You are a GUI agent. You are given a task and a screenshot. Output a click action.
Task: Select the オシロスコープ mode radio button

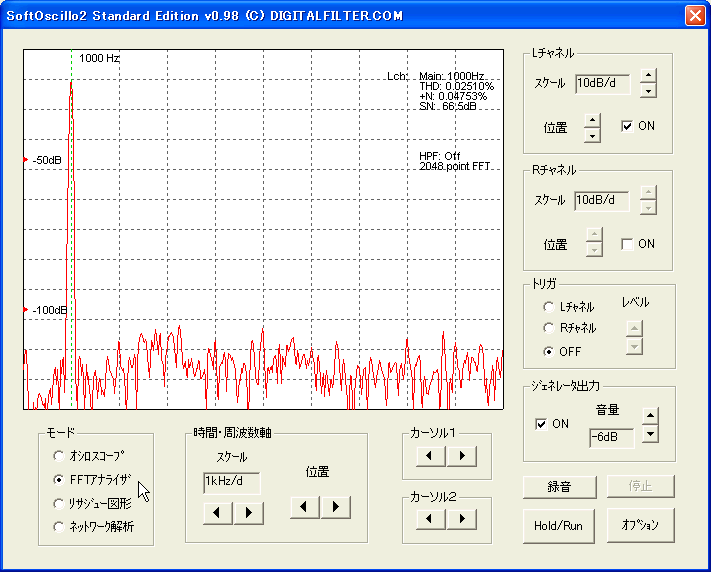tap(59, 455)
